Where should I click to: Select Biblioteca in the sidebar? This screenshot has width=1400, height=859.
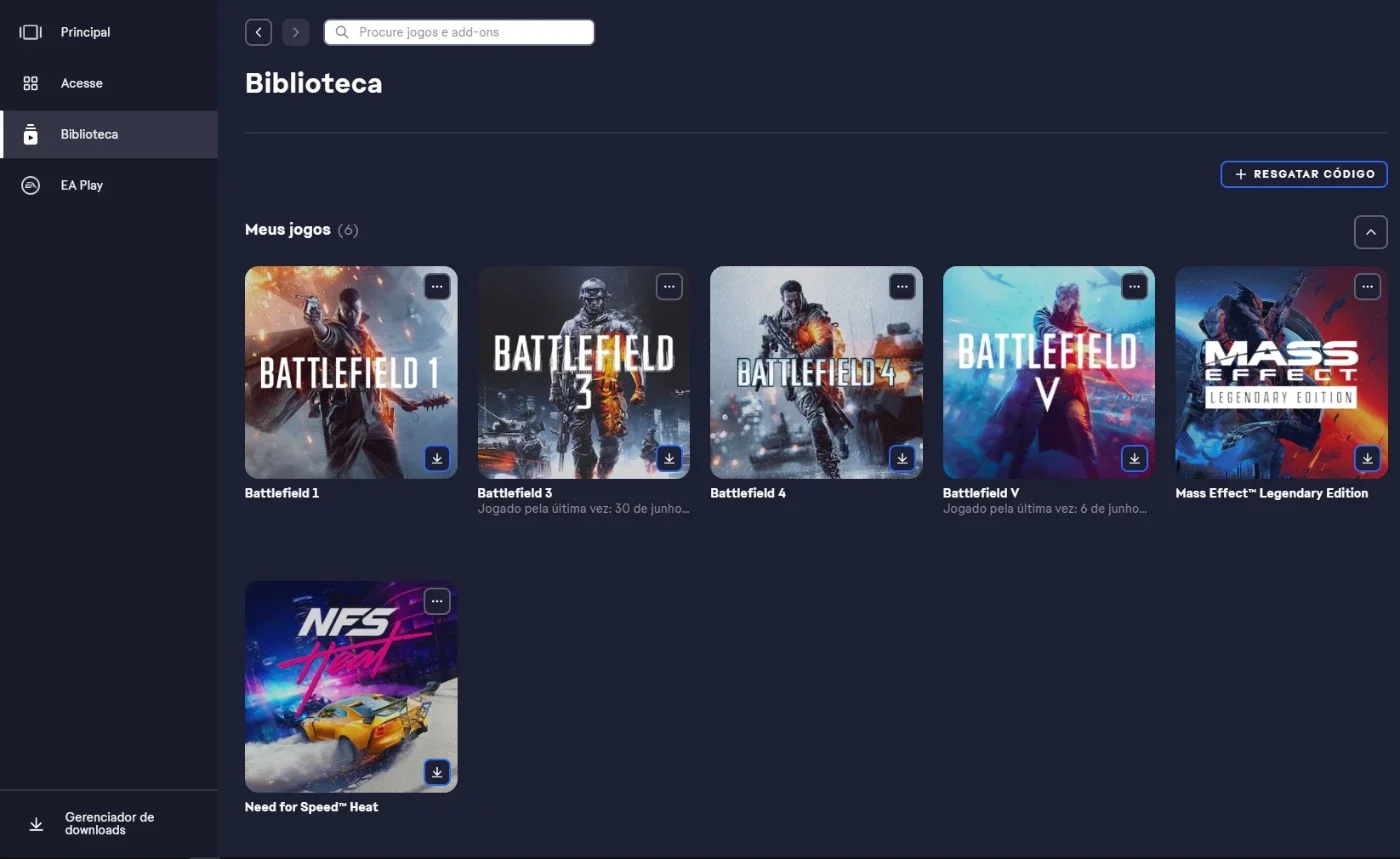109,134
